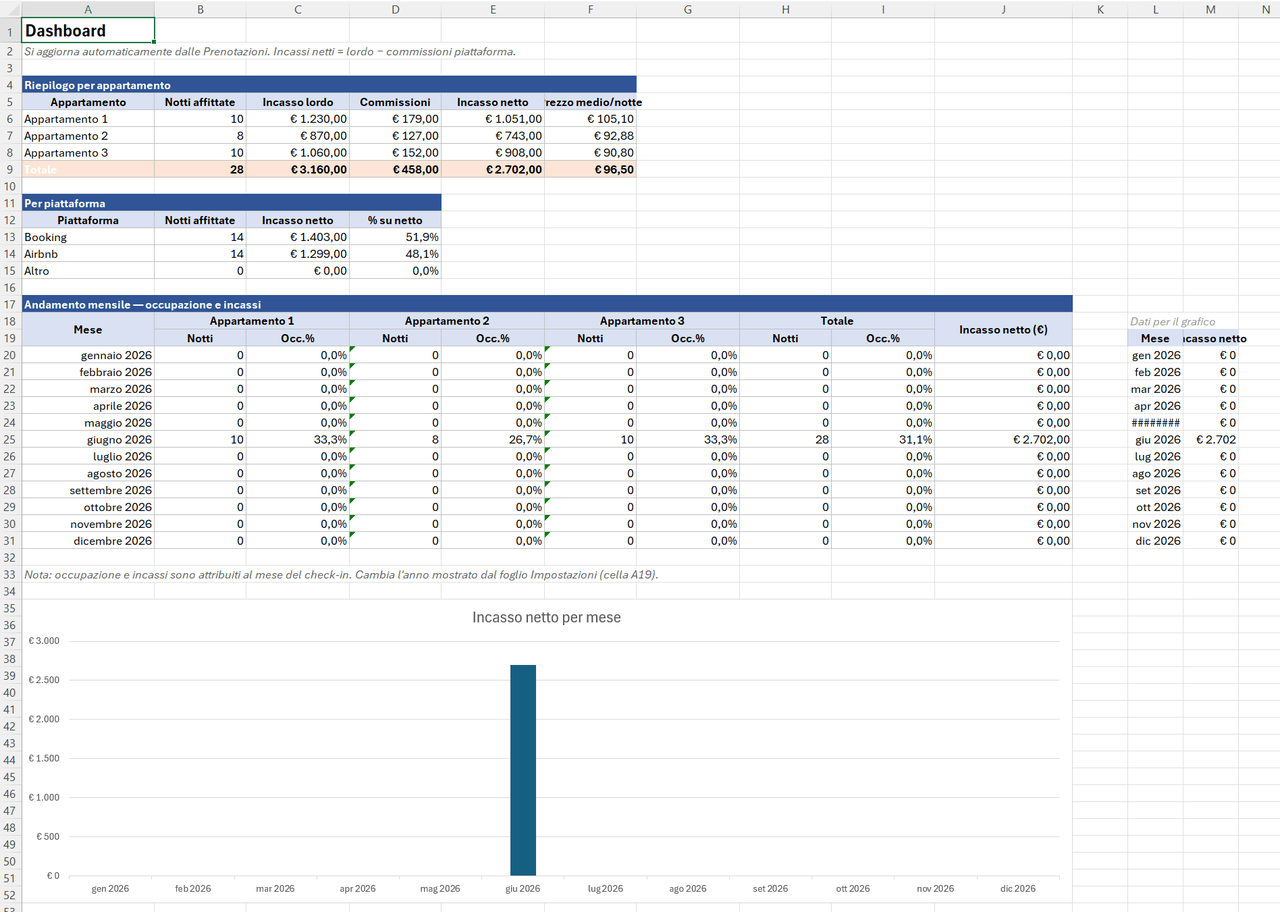This screenshot has width=1280, height=912.
Task: Select the note about check-in month attribution
Action: coord(341,575)
